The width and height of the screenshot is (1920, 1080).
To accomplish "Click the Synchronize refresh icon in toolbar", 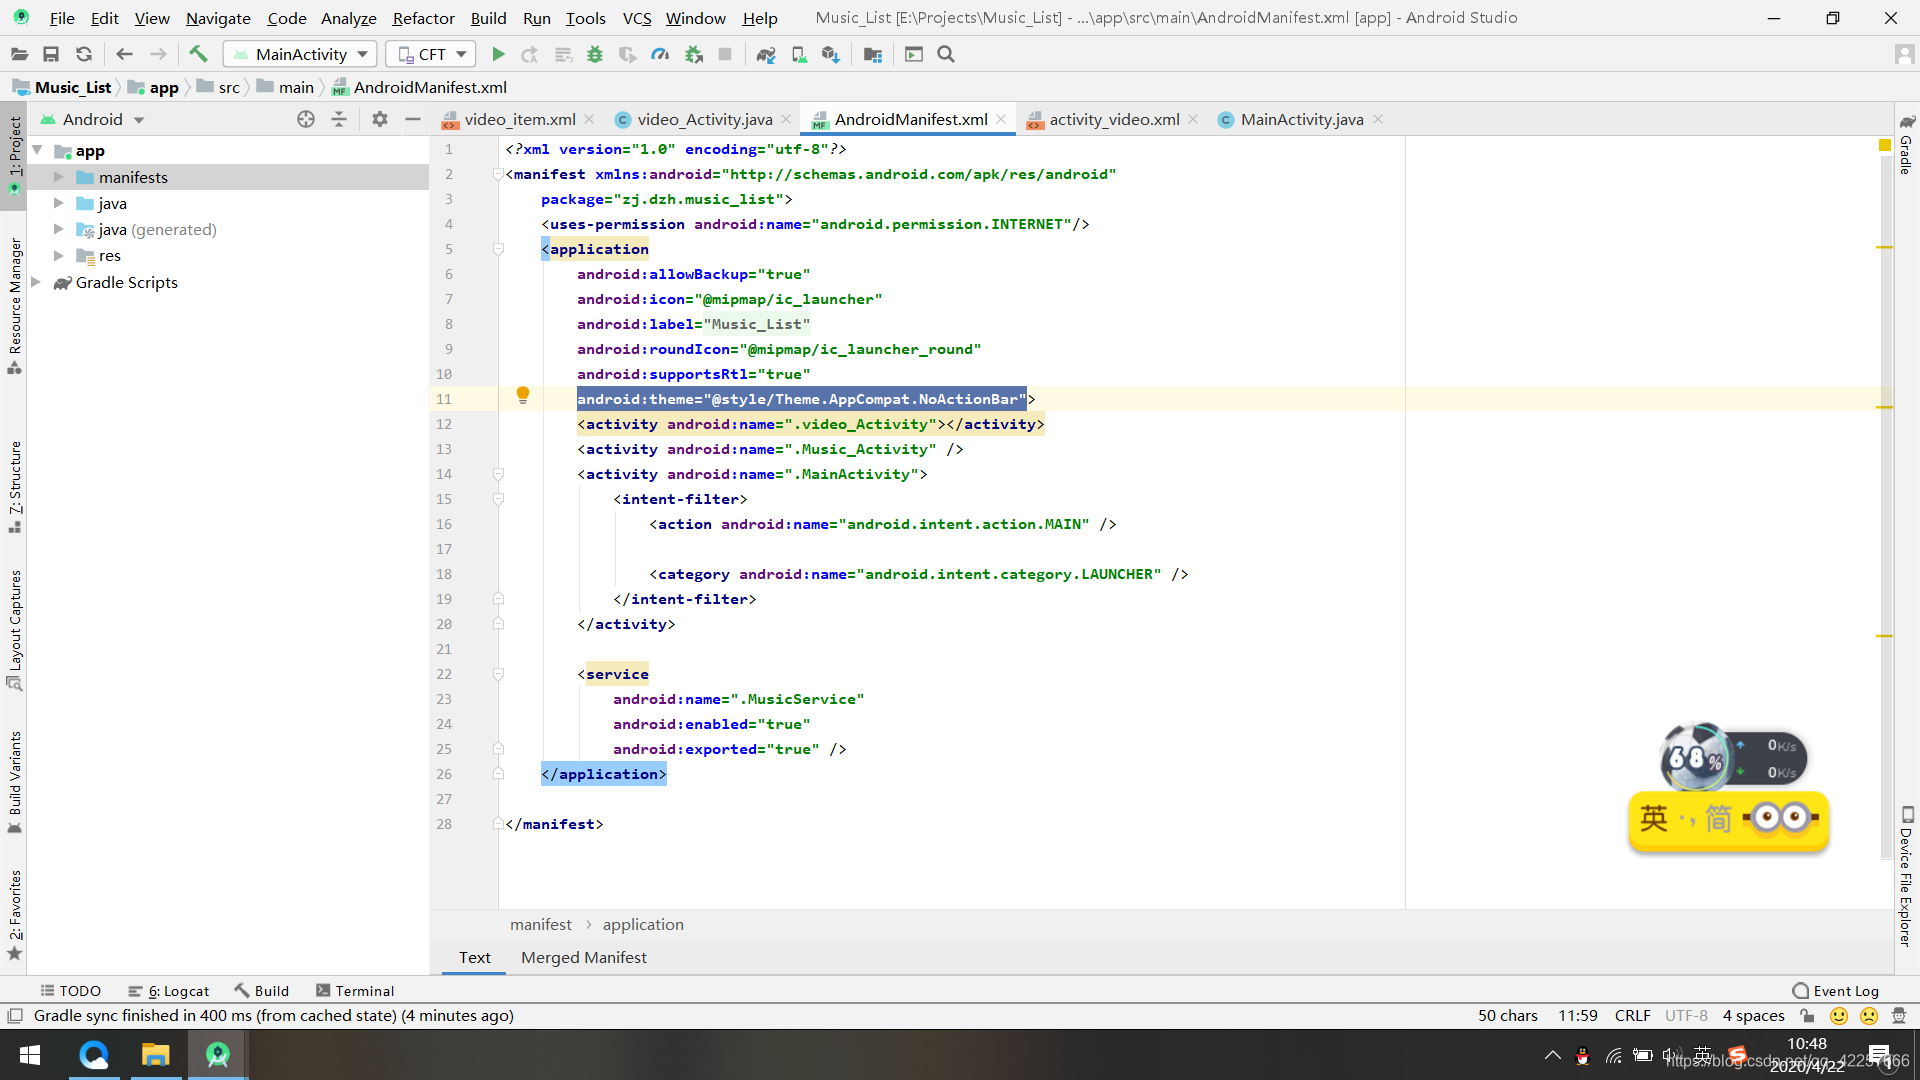I will pos(84,54).
